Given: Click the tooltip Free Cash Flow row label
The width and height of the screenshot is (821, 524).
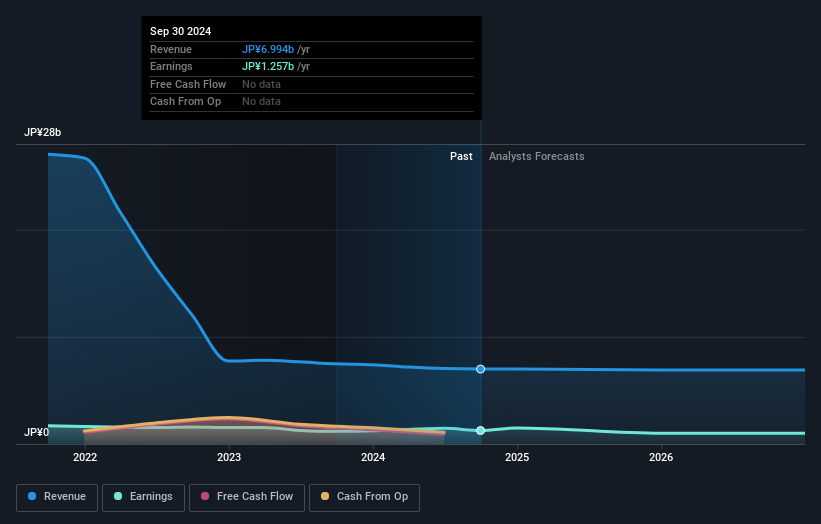Looking at the screenshot, I should pos(188,84).
